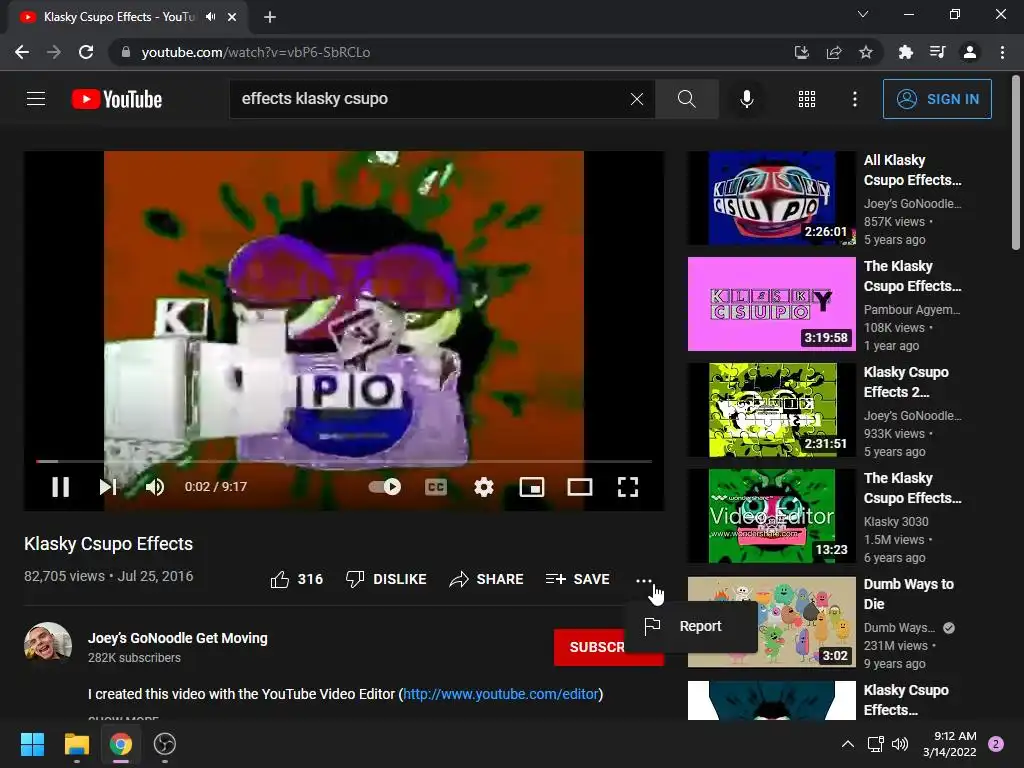This screenshot has height=768, width=1024.
Task: Clear the search text with X
Action: point(637,99)
